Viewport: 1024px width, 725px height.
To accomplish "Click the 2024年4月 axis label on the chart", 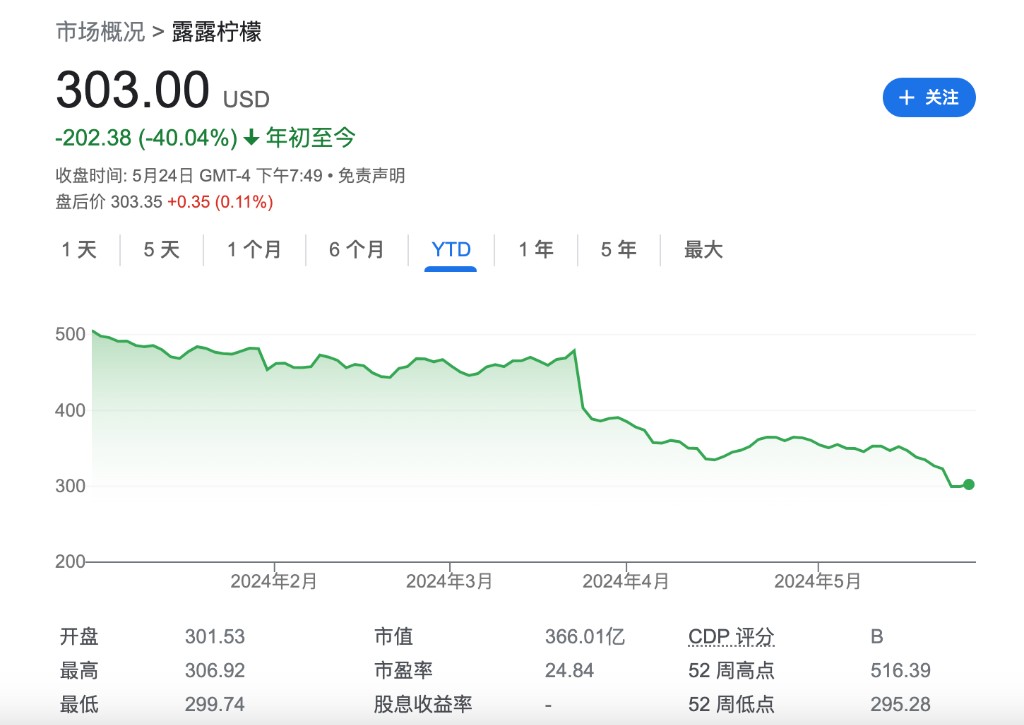I will [625, 581].
